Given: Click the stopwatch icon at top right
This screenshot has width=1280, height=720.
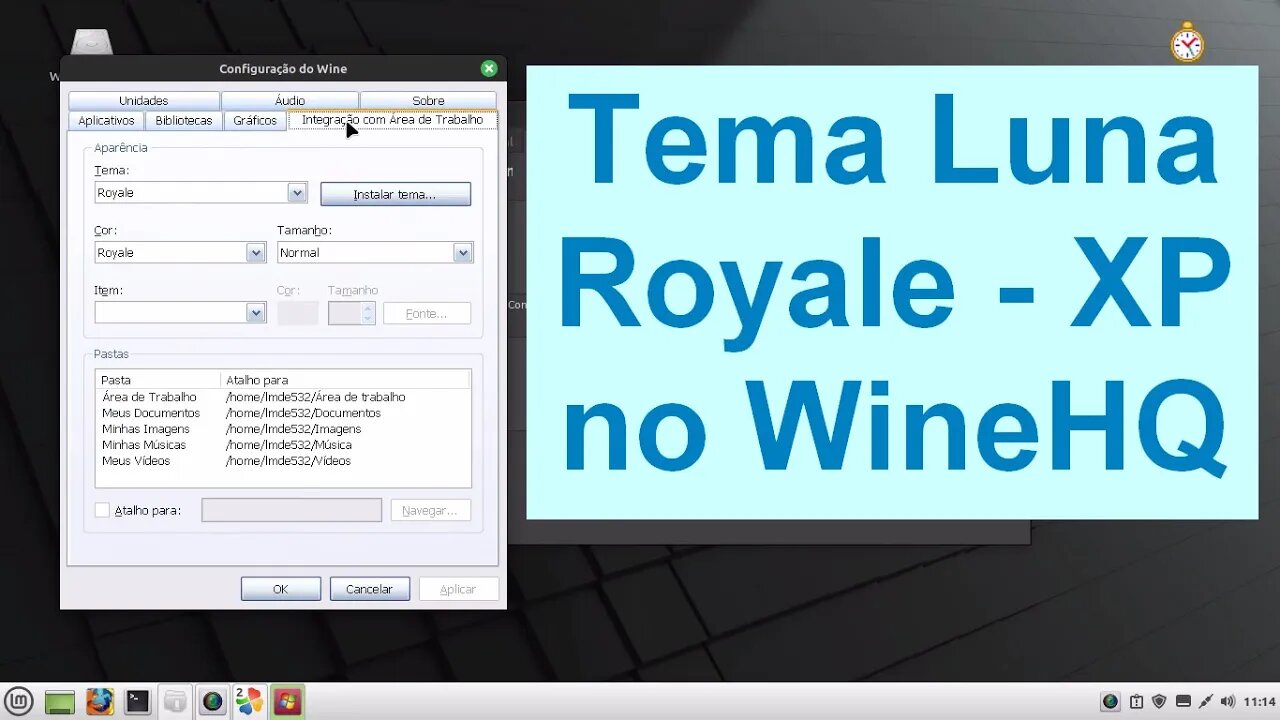Looking at the screenshot, I should coord(1187,43).
